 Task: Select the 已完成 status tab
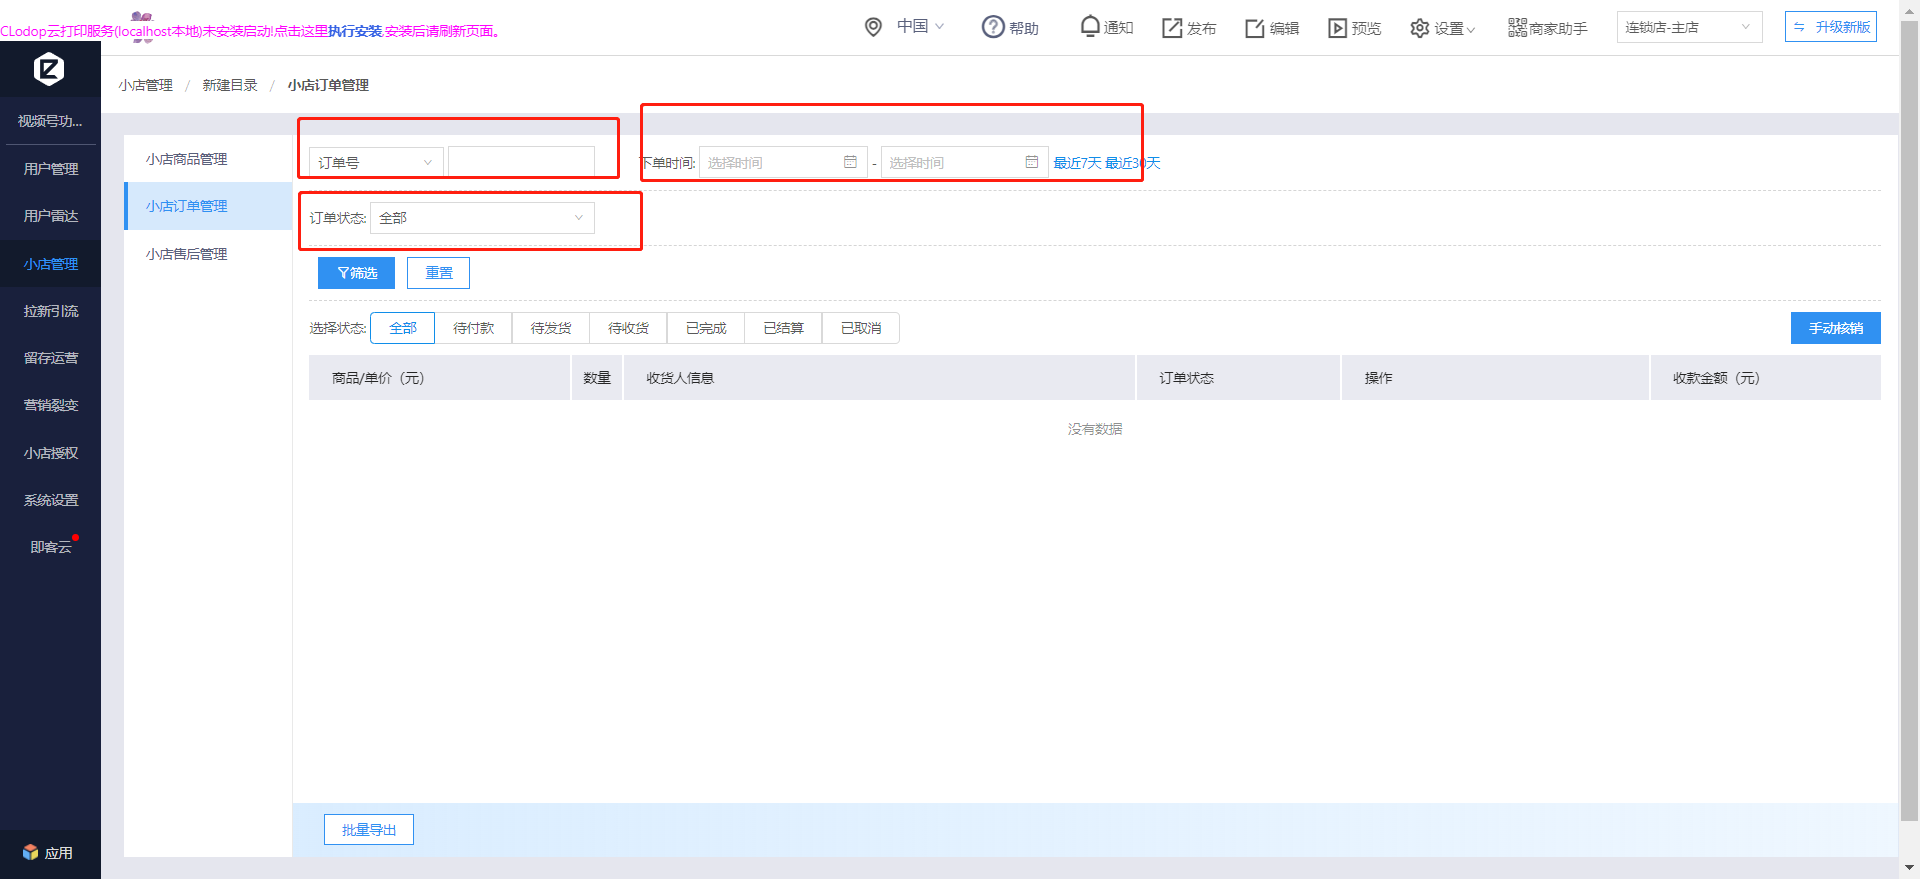(x=706, y=328)
